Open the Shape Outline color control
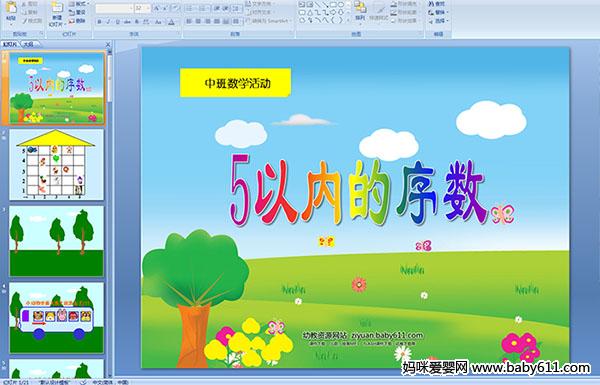Screen dimensions: 600x385 [x=406, y=12]
